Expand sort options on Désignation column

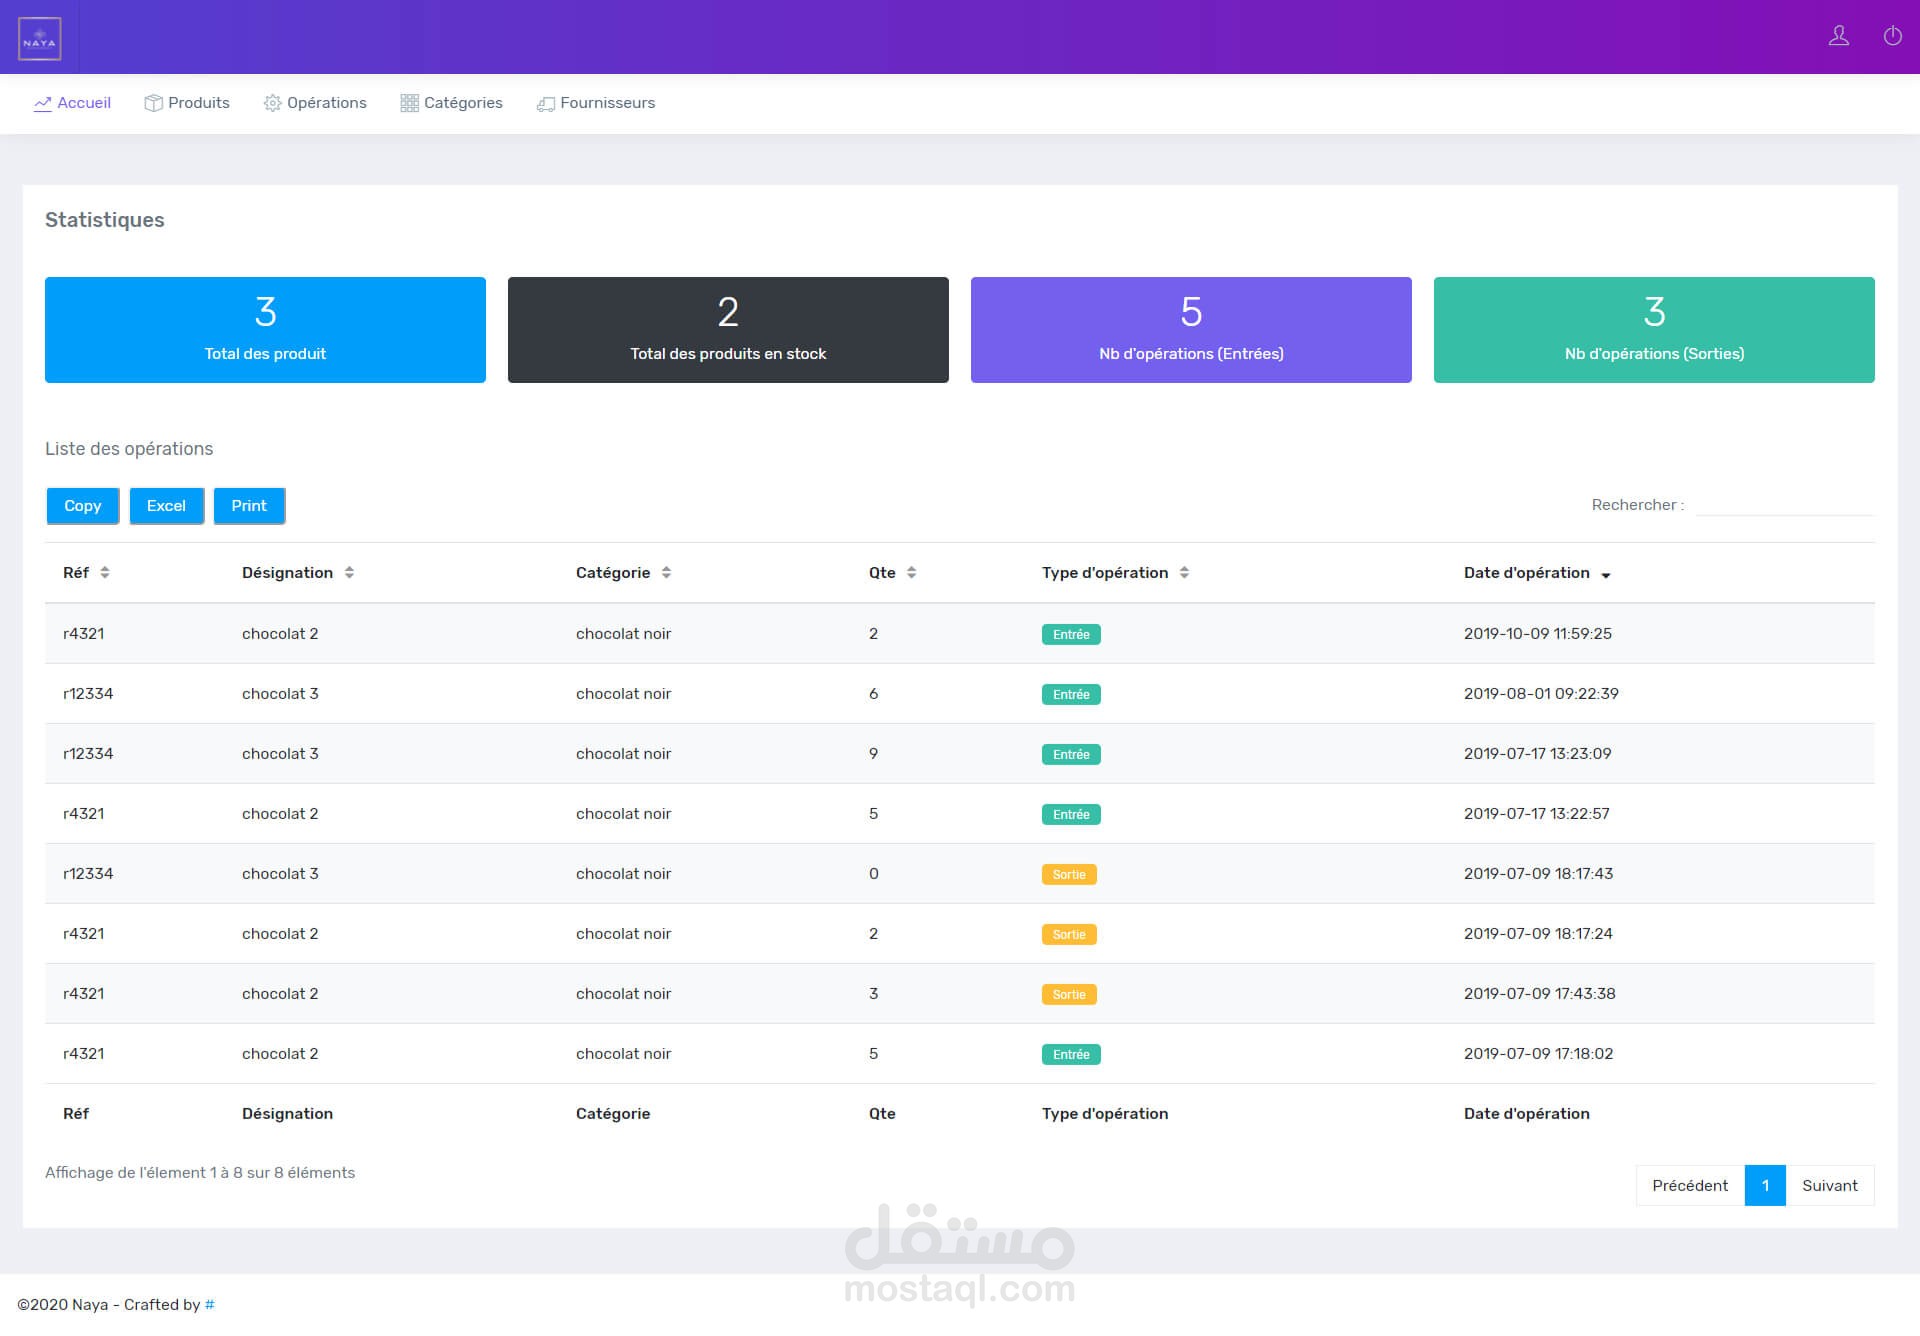click(x=349, y=573)
